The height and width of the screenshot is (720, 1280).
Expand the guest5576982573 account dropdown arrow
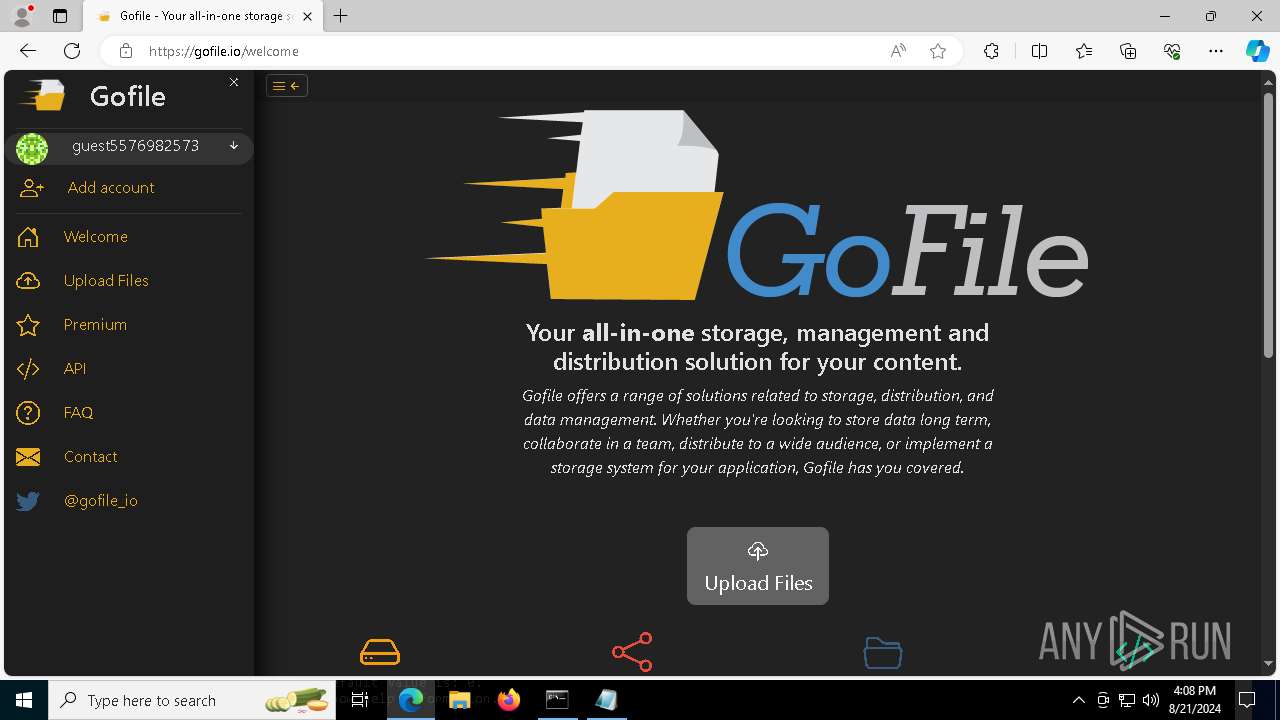234,146
